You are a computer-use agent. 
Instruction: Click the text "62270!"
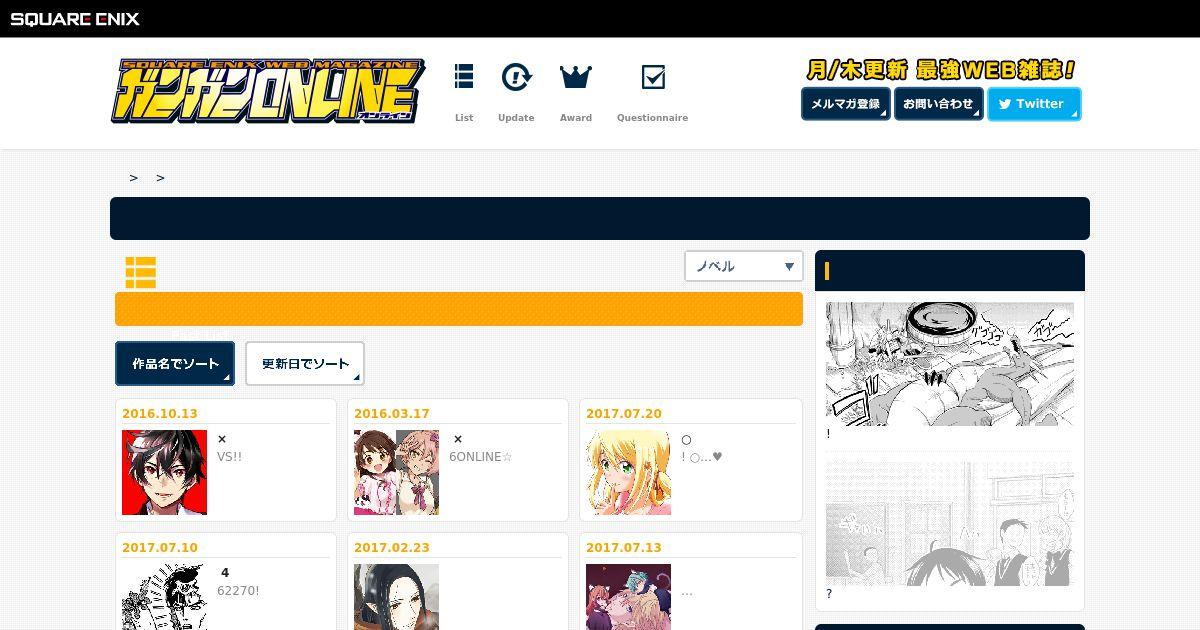click(x=238, y=591)
